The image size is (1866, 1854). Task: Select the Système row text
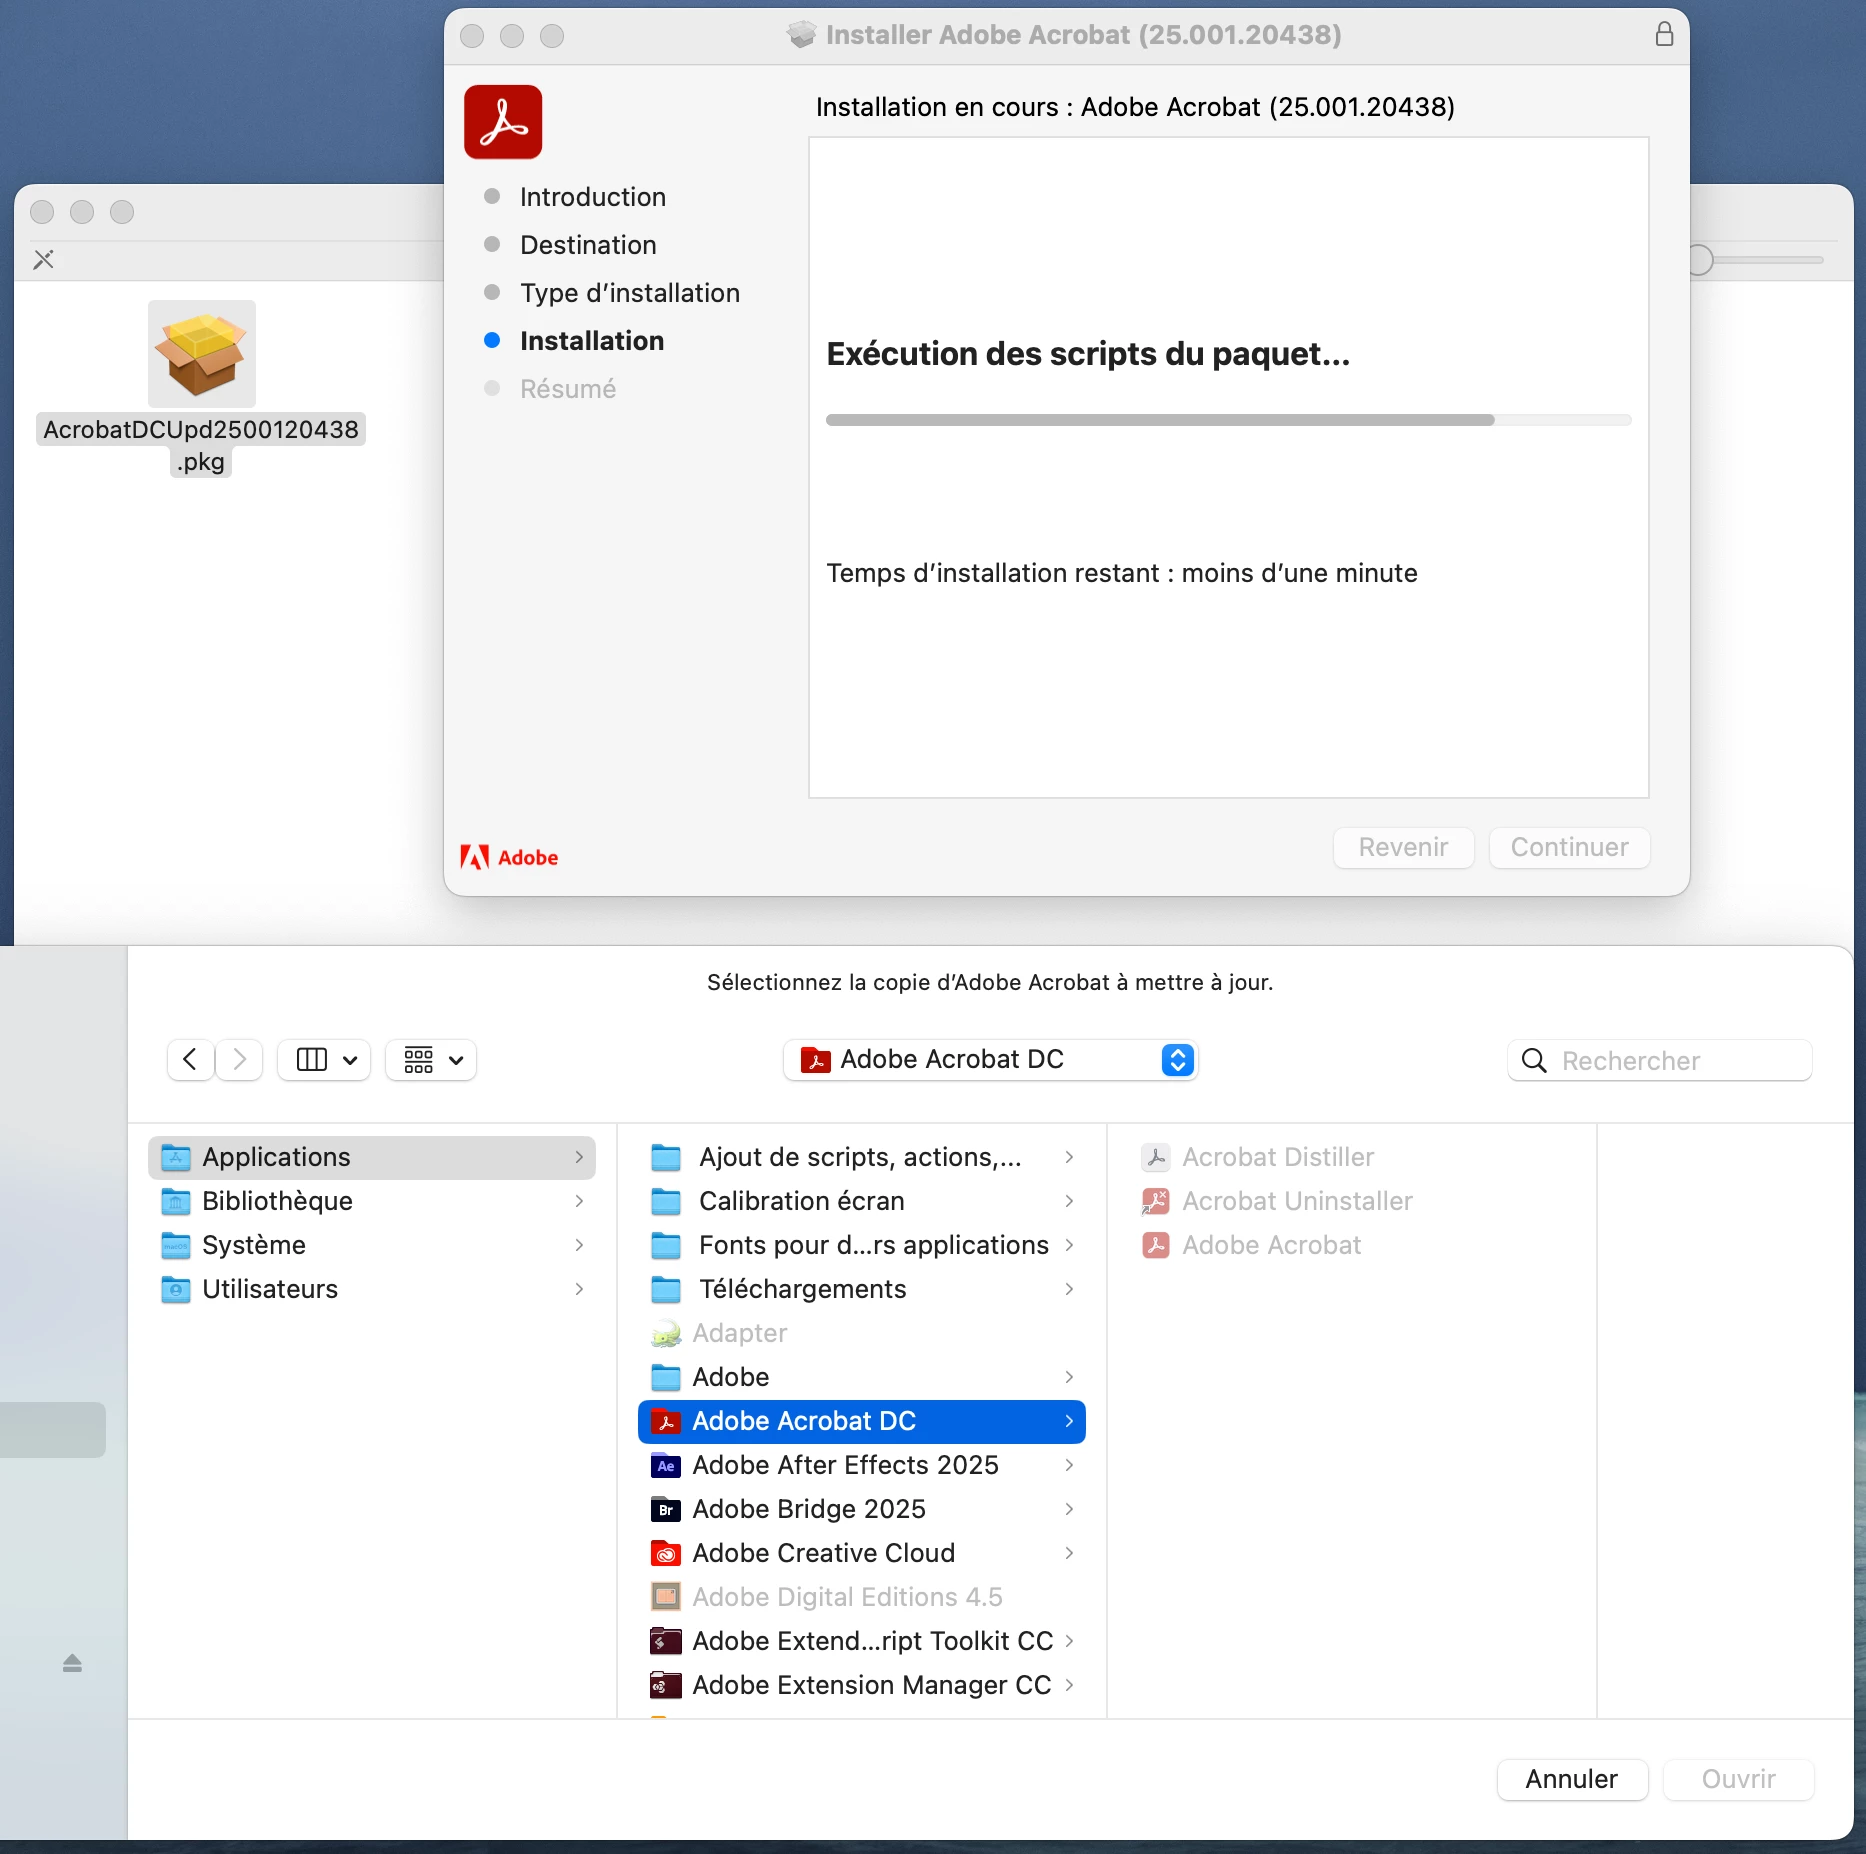(254, 1245)
